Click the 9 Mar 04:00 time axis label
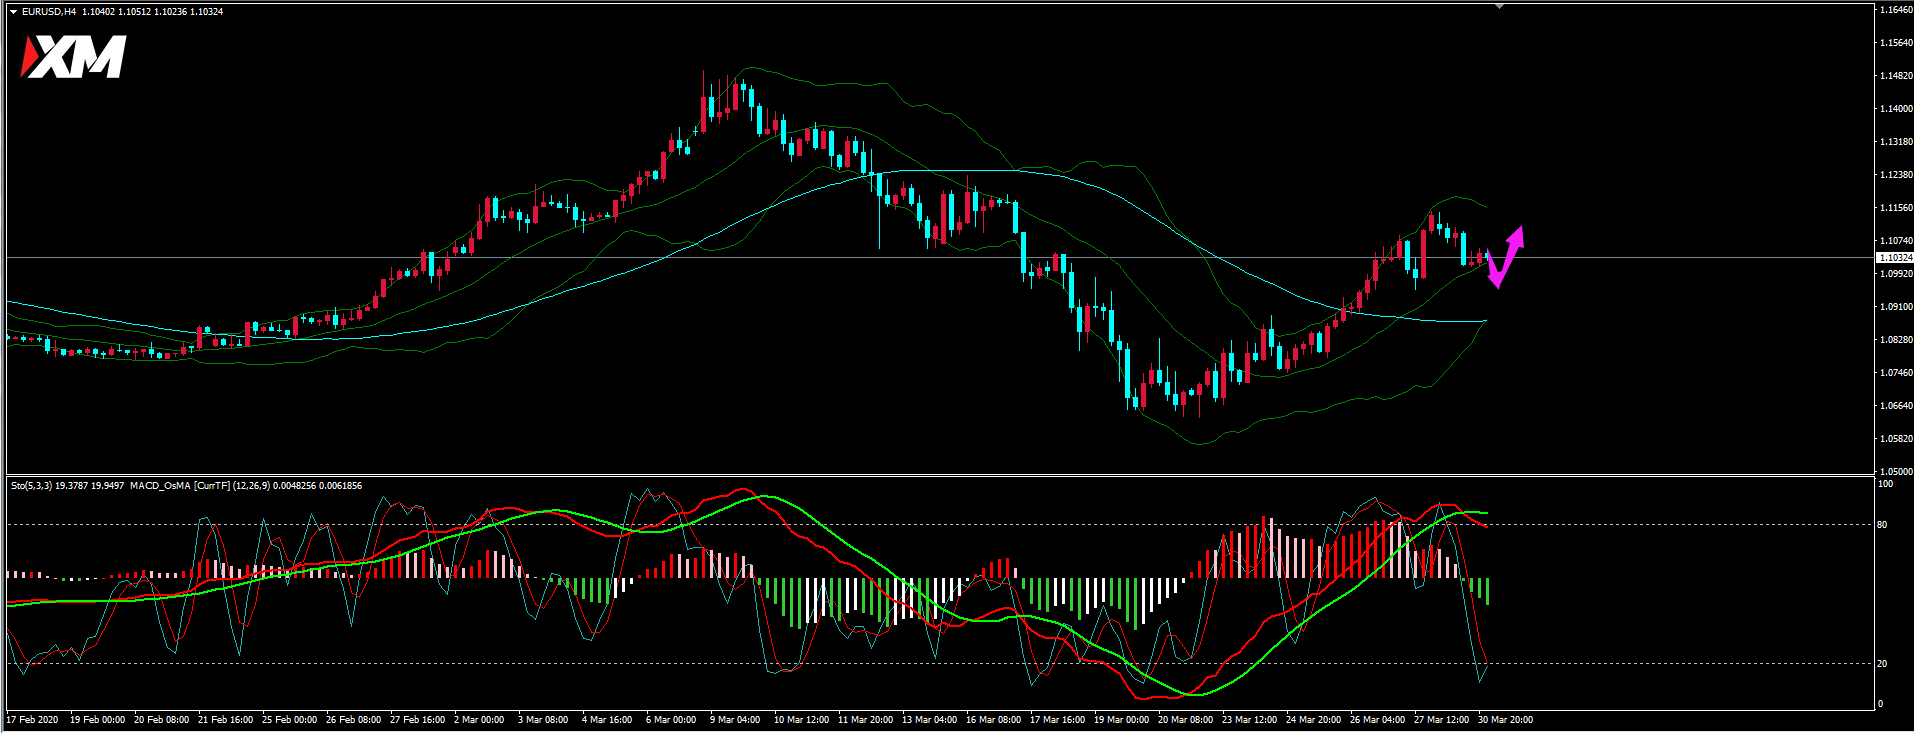 pos(735,720)
